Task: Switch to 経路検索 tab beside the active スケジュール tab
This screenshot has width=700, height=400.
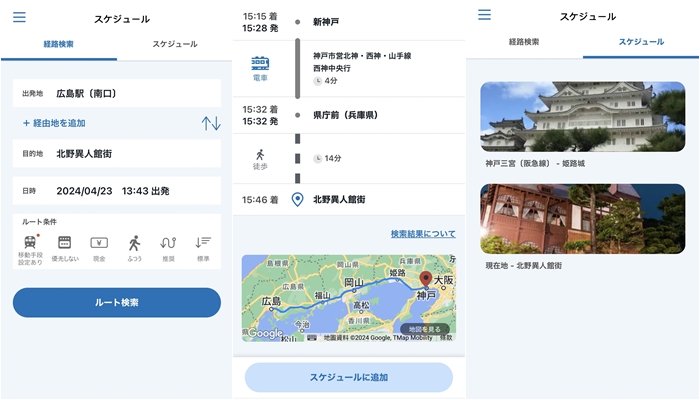Action: (x=524, y=42)
